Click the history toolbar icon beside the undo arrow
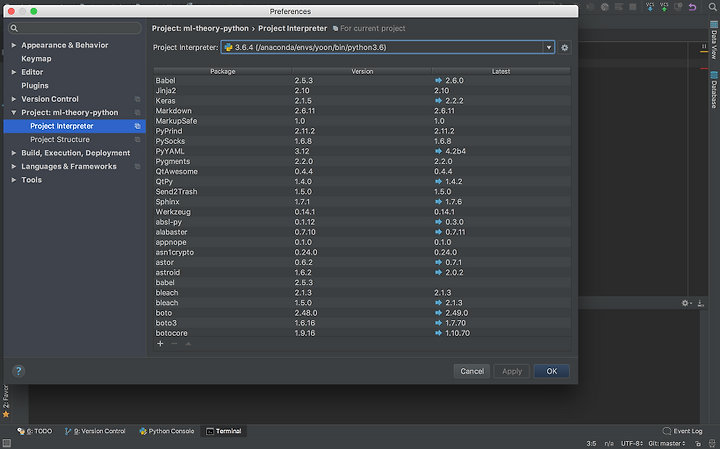 click(678, 6)
